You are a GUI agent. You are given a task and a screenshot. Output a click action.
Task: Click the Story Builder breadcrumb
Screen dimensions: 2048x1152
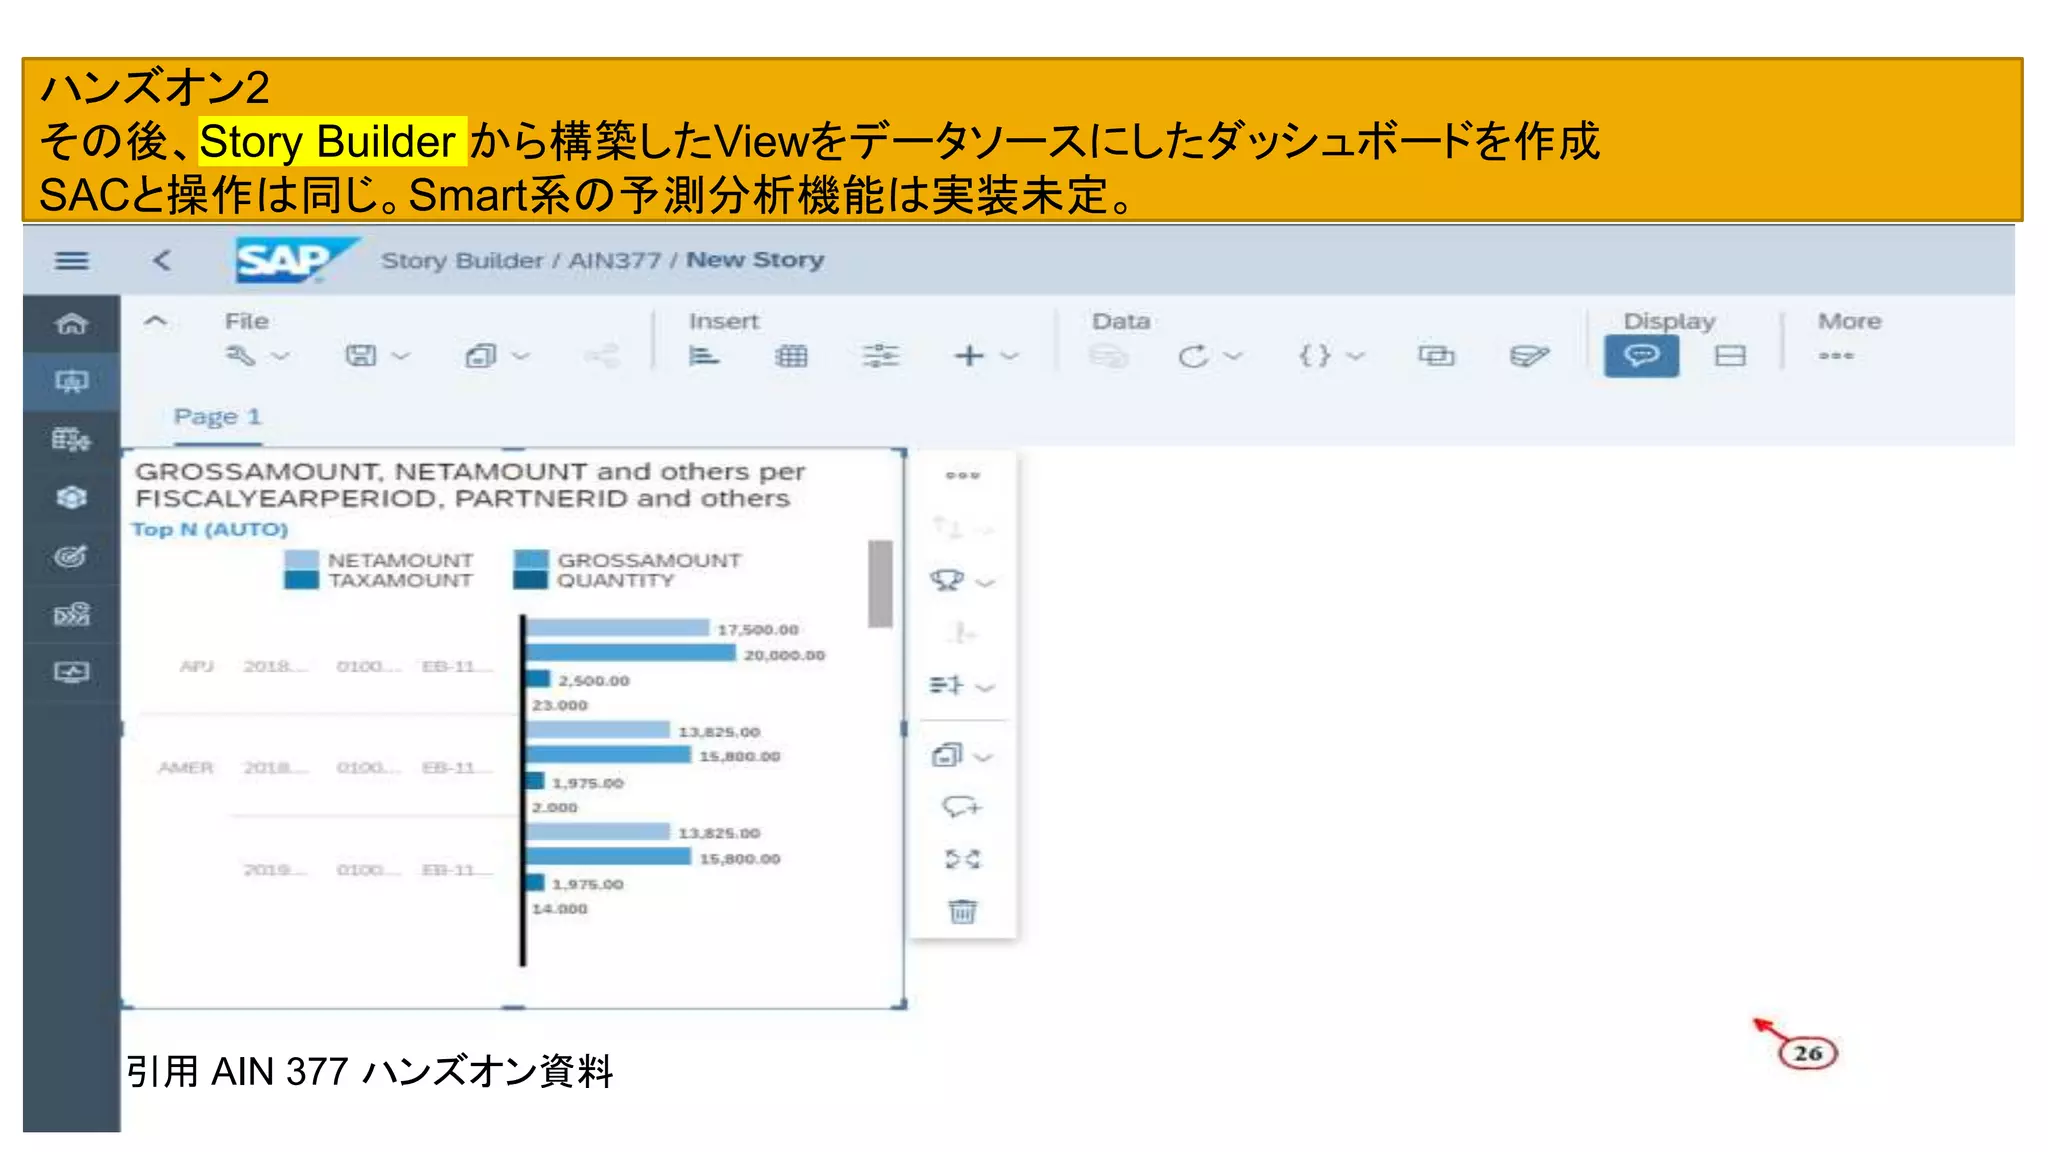click(x=464, y=261)
